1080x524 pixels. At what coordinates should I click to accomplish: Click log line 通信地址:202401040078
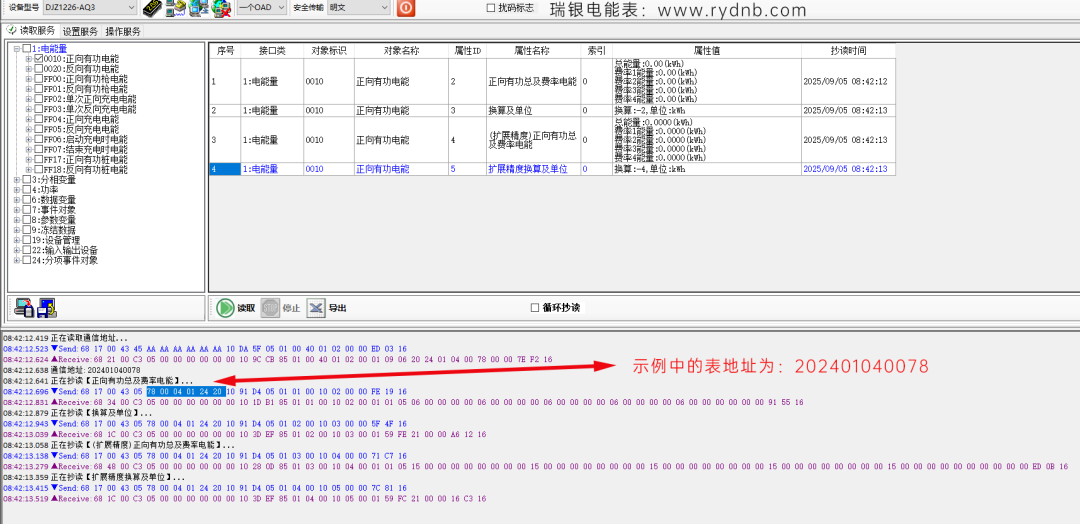72,370
